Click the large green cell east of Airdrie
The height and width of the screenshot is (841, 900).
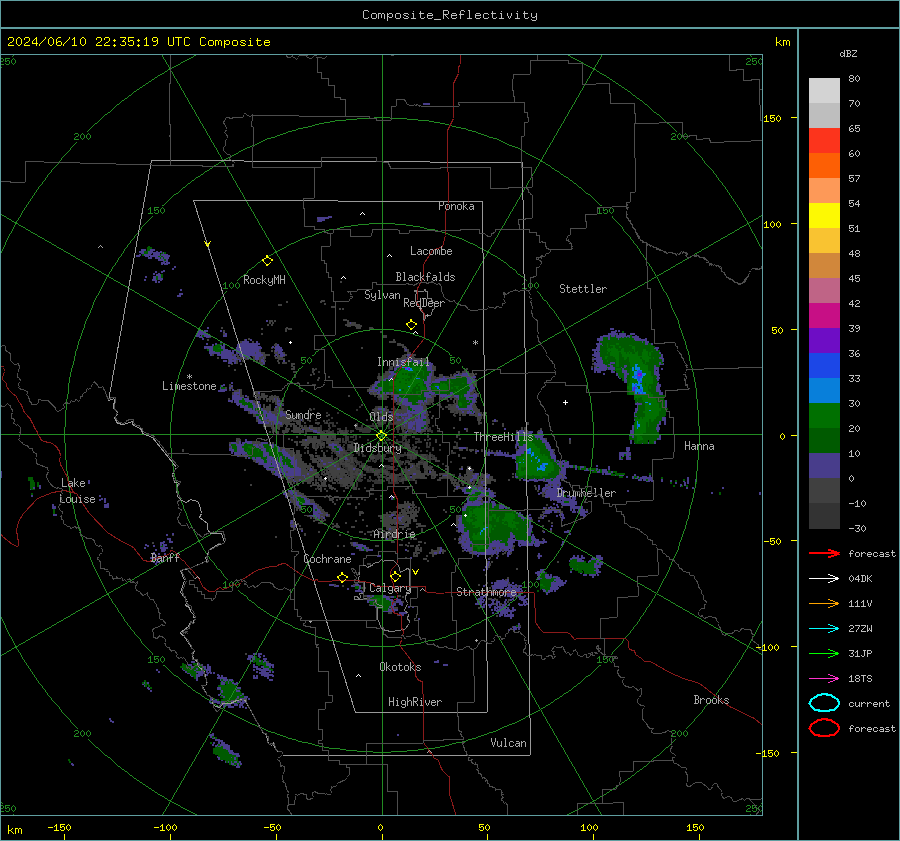pyautogui.click(x=495, y=524)
